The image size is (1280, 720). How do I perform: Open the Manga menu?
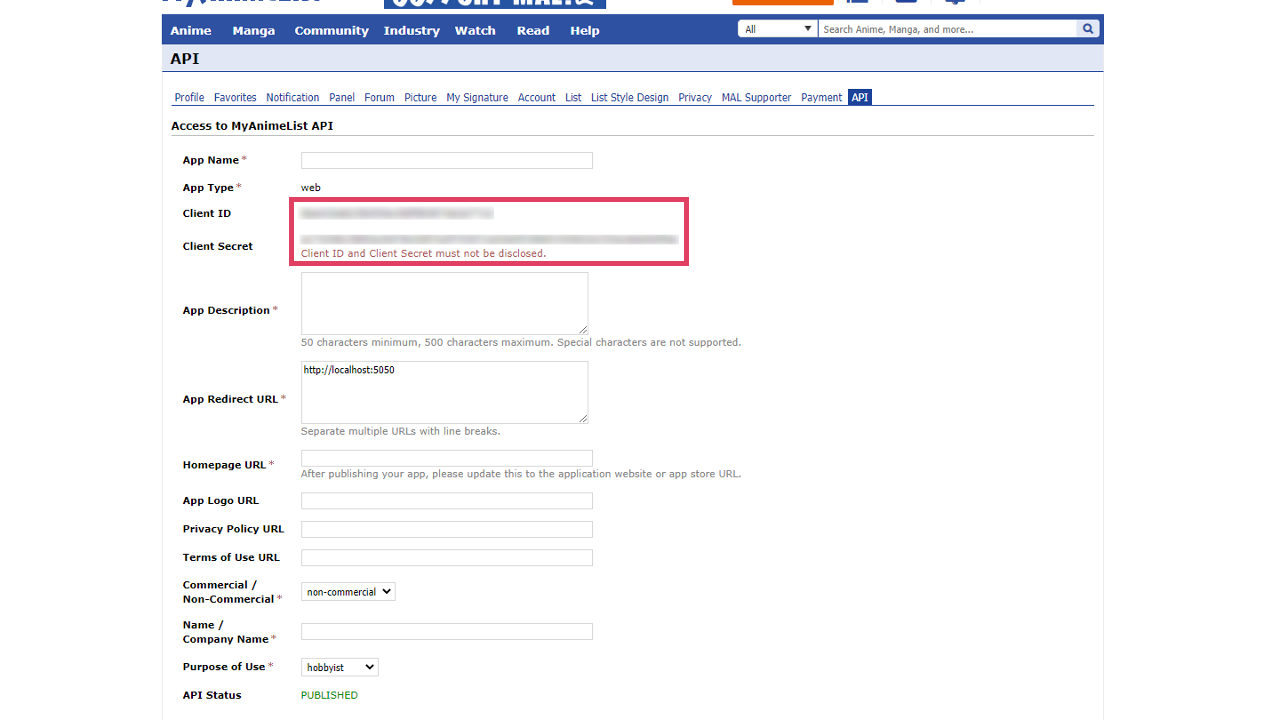pos(254,30)
